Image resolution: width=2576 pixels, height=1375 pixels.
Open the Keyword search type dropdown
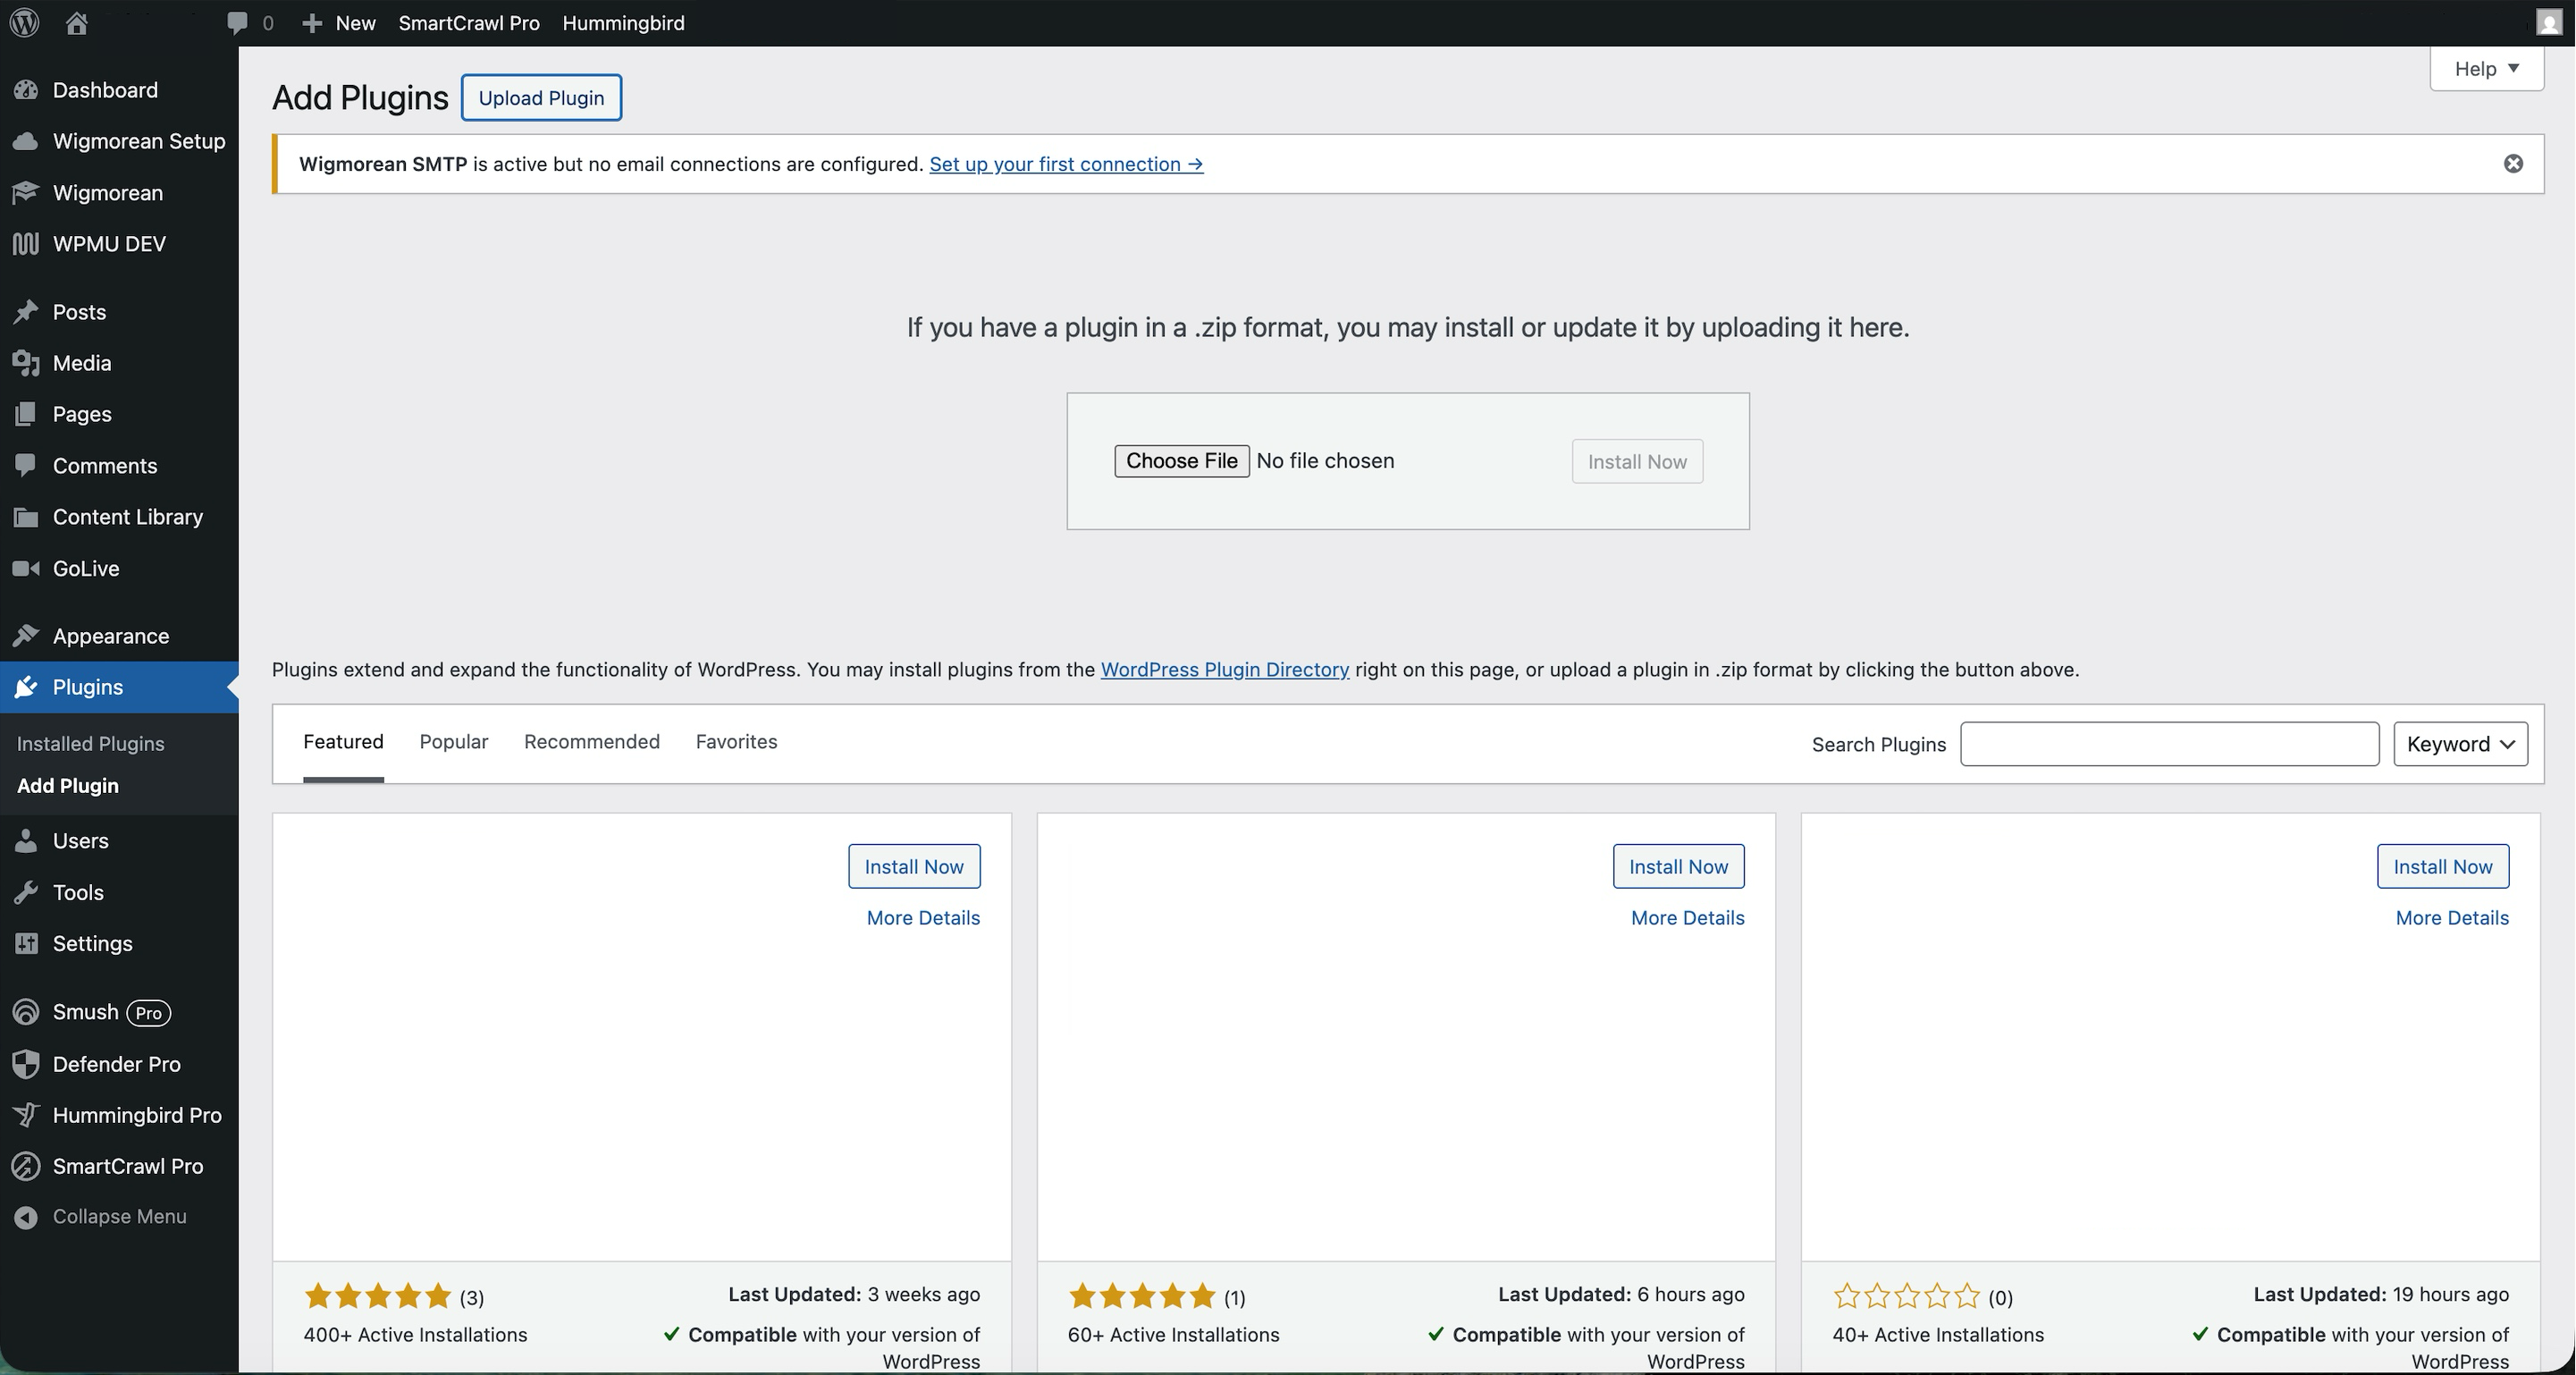tap(2460, 744)
